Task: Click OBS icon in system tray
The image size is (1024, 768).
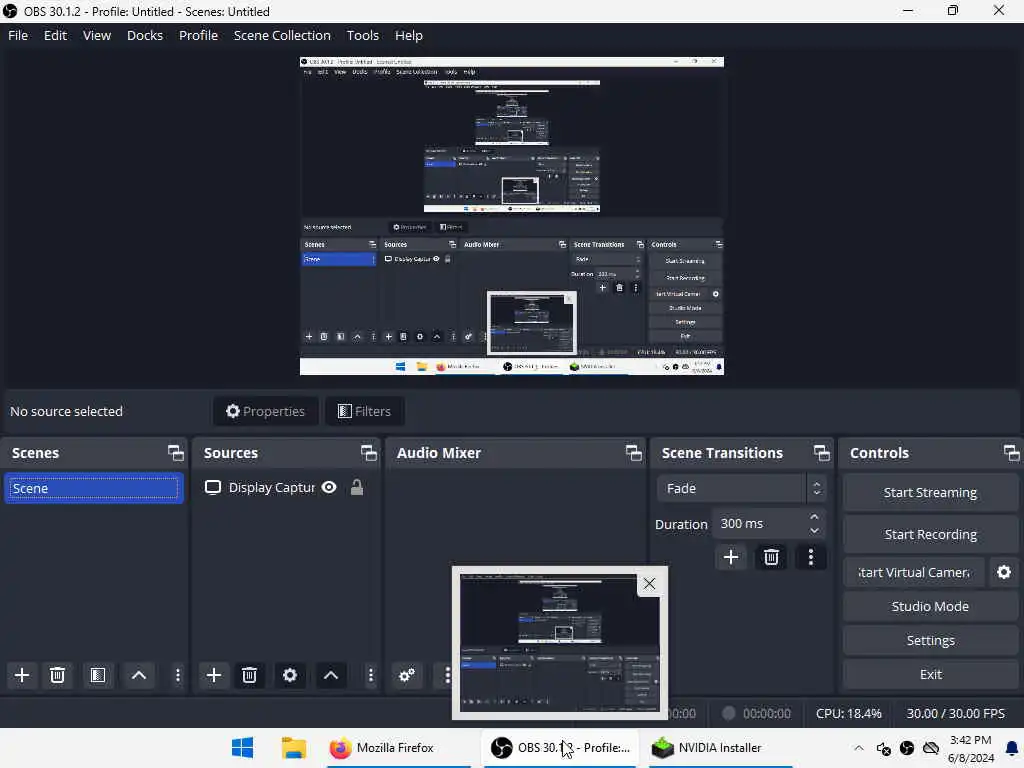Action: (x=906, y=748)
